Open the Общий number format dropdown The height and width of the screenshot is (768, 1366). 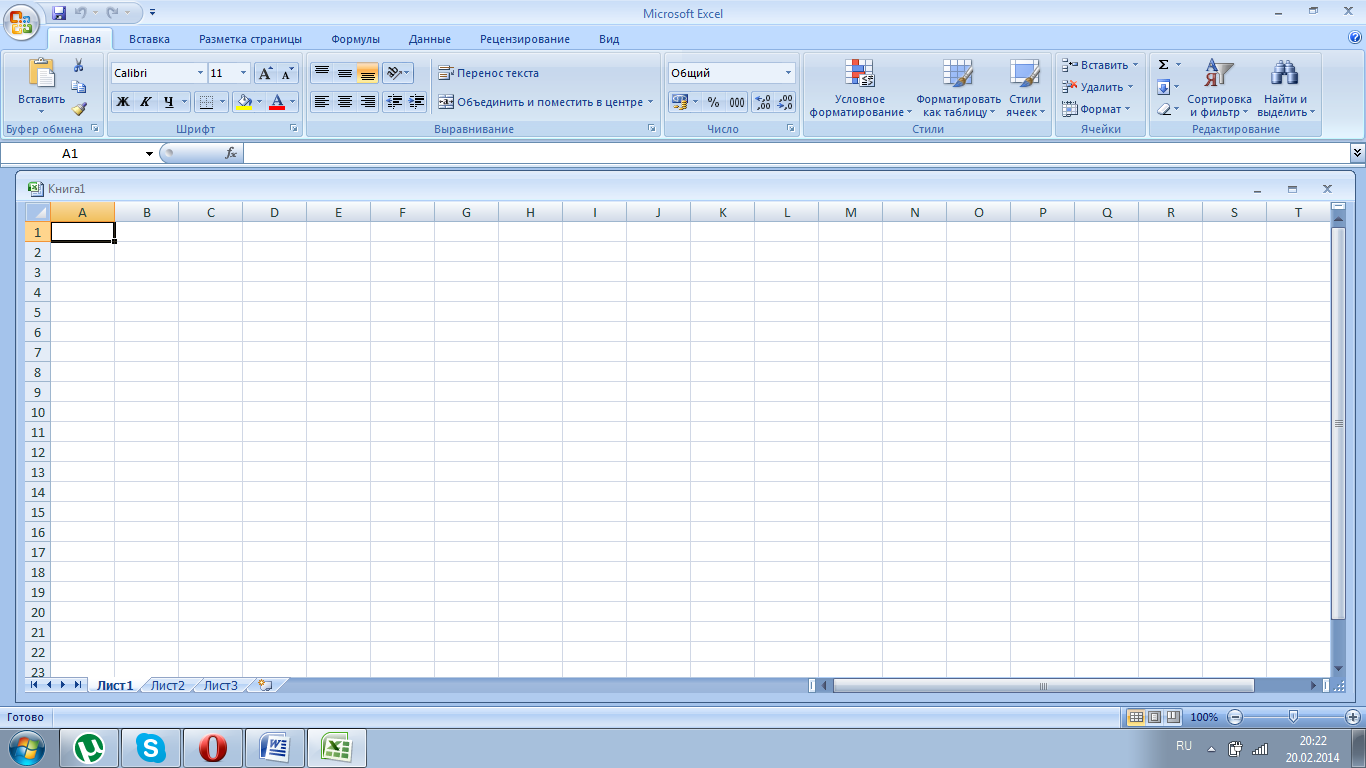click(788, 73)
